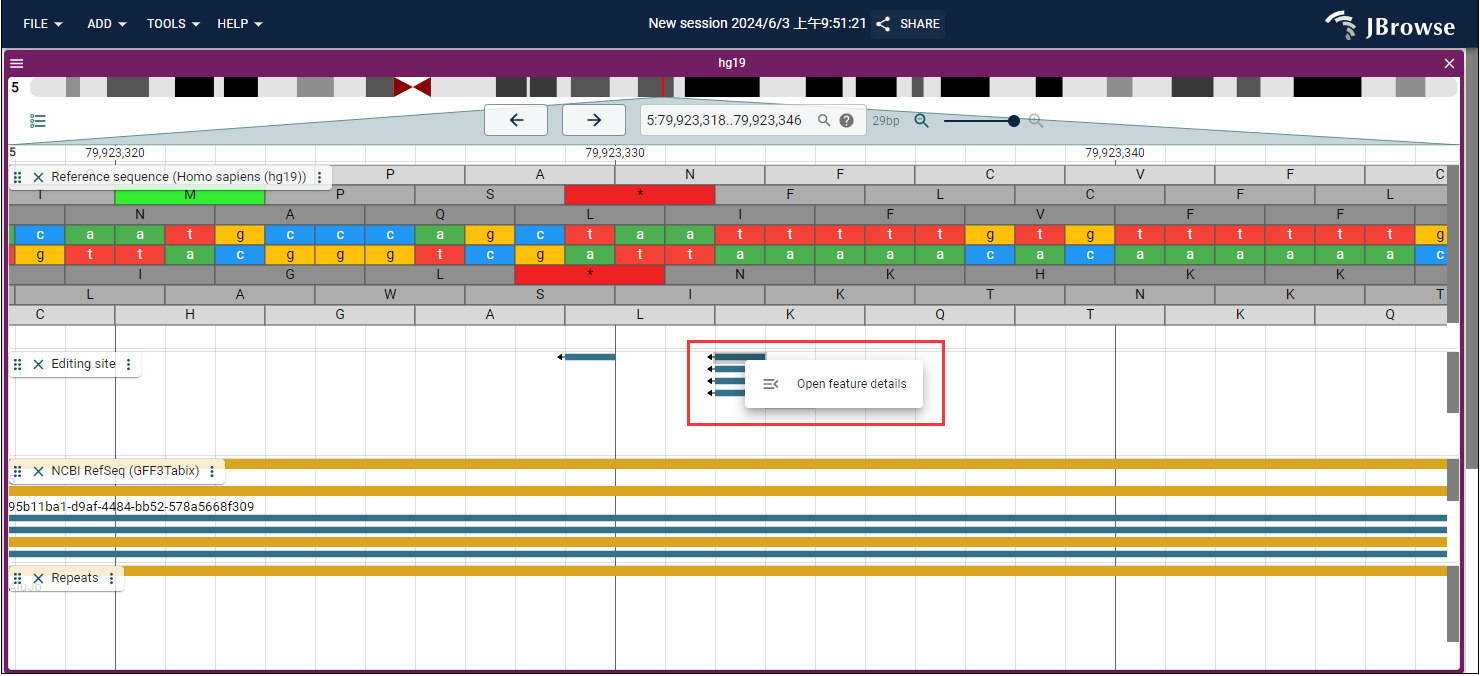
Task: Click the red stop codon cell in upper translation
Action: pos(640,195)
